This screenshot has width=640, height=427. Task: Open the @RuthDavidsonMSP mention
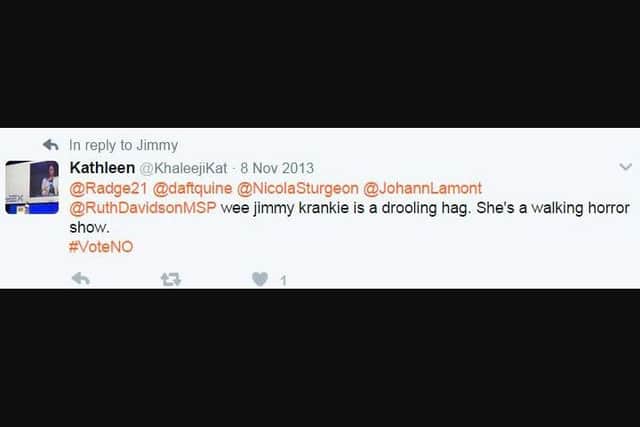click(143, 208)
